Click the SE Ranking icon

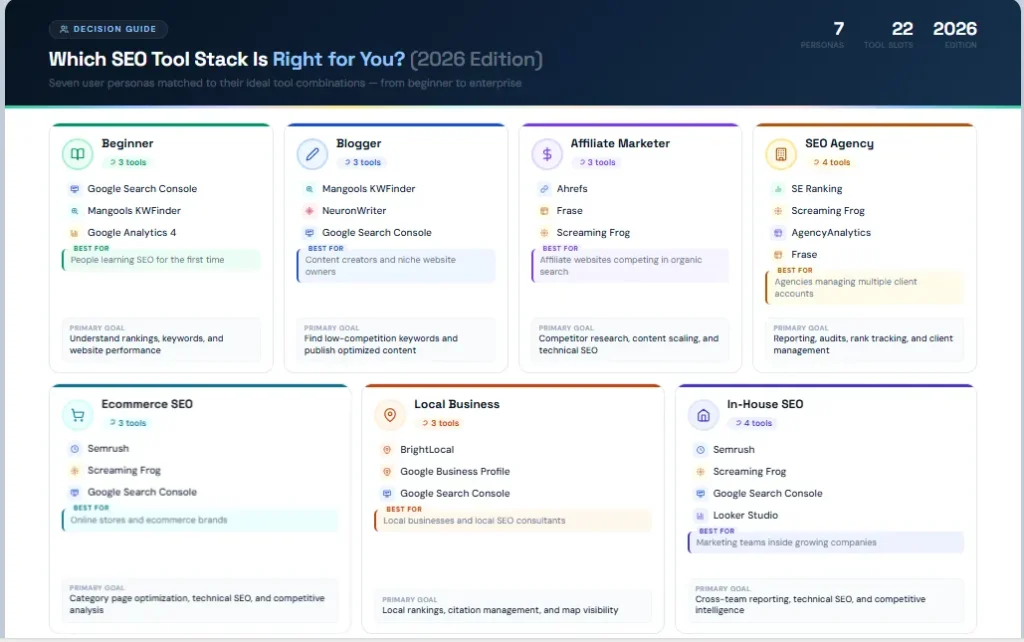click(778, 189)
